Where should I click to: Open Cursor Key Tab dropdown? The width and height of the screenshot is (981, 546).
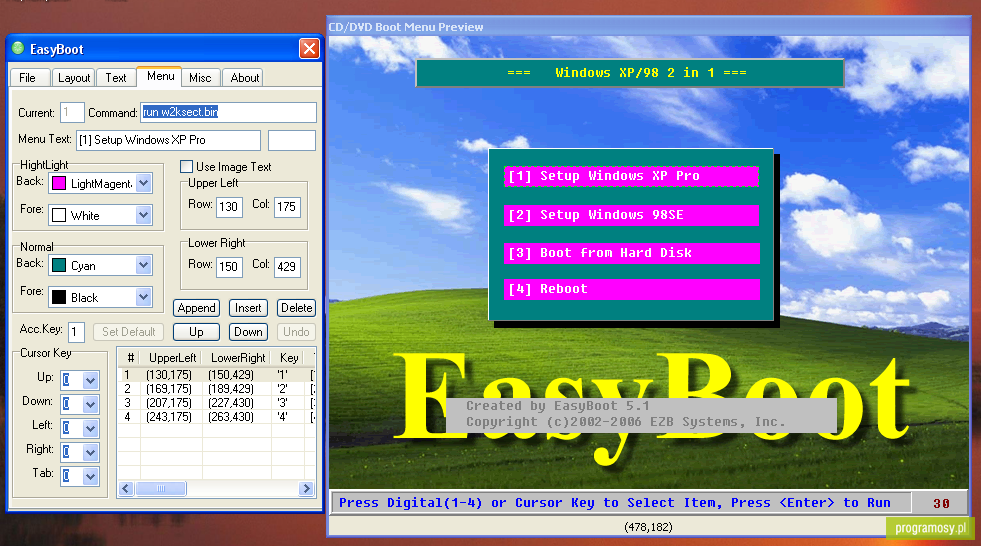pos(90,477)
